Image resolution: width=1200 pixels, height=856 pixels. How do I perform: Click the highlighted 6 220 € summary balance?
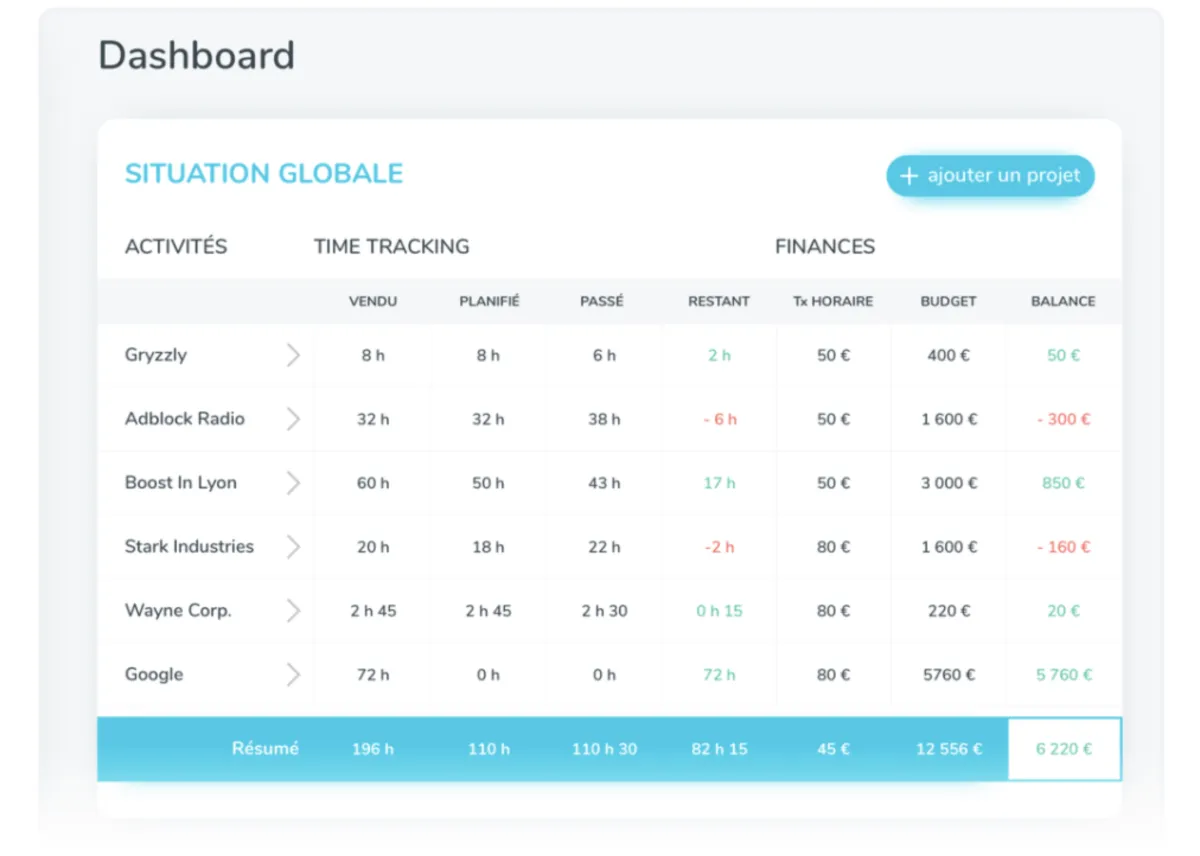click(1064, 749)
